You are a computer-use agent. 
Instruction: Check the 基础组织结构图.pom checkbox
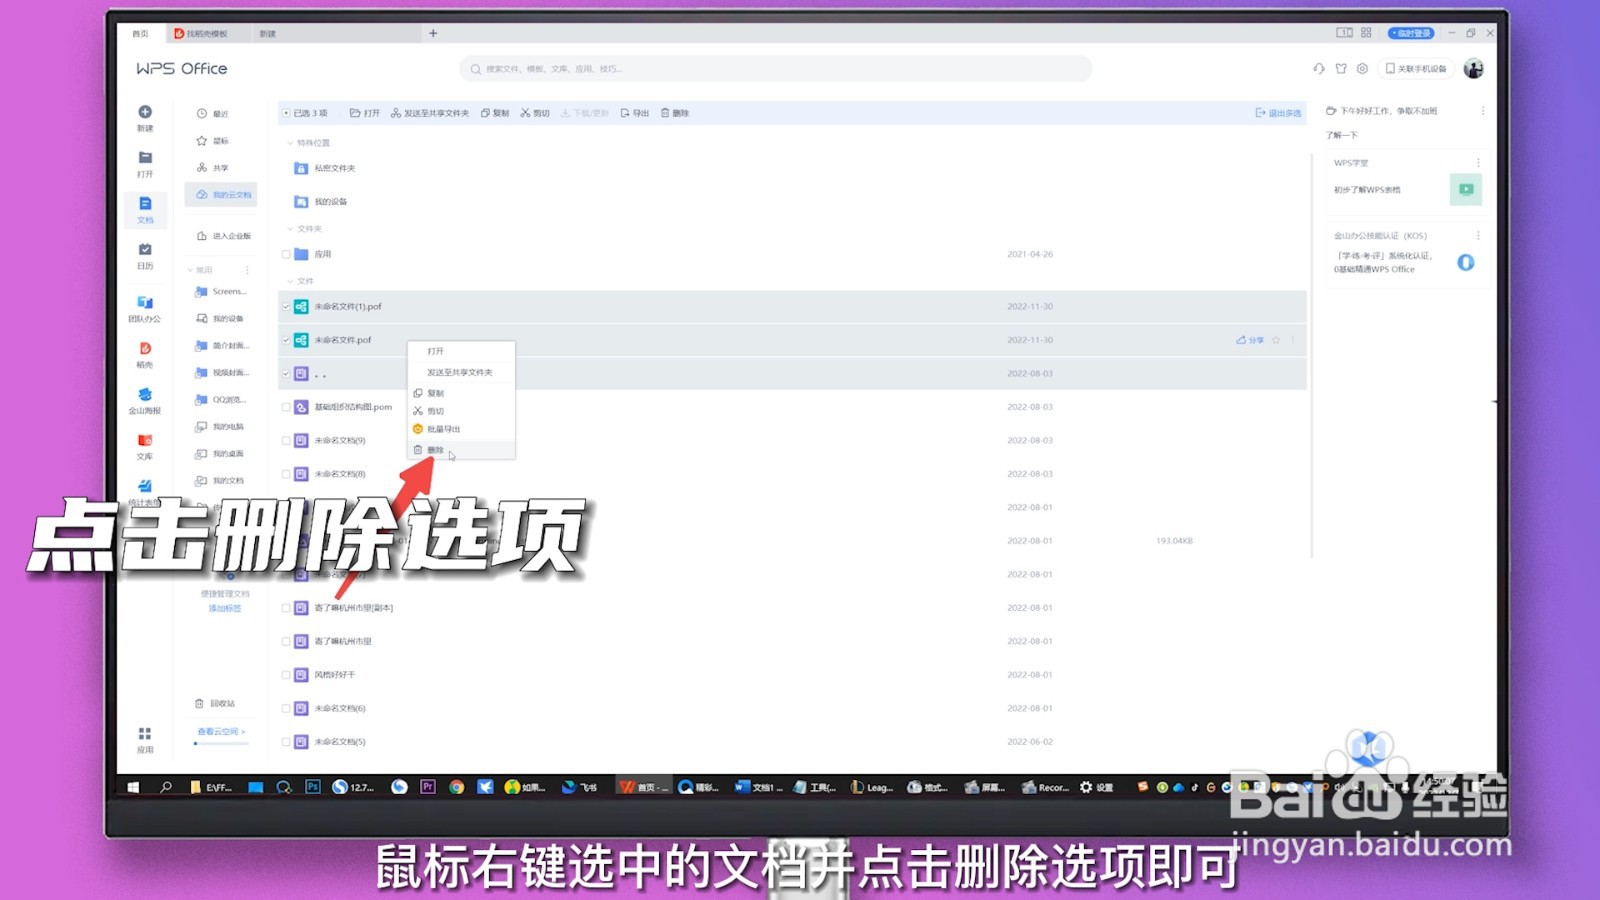pyautogui.click(x=286, y=407)
